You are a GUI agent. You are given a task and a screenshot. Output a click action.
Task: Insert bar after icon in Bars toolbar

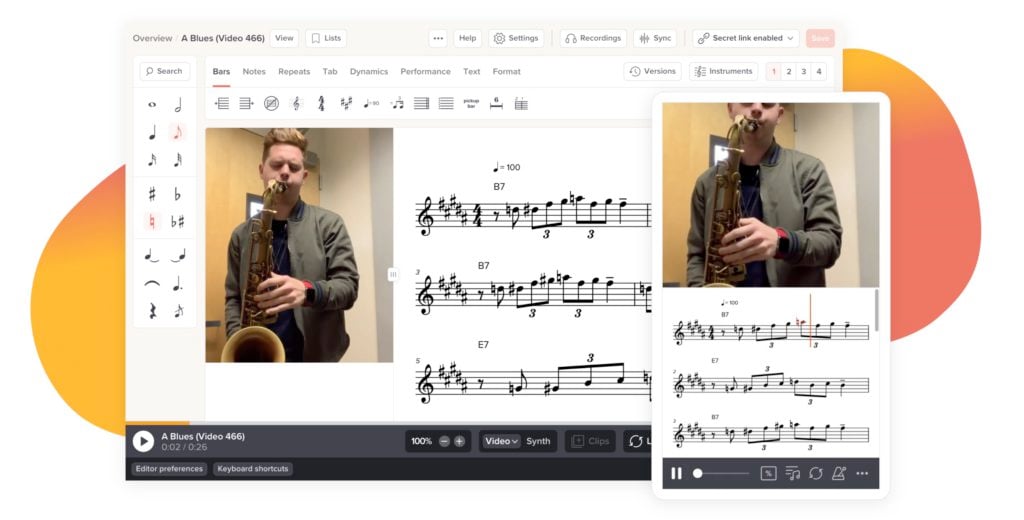pyautogui.click(x=246, y=103)
